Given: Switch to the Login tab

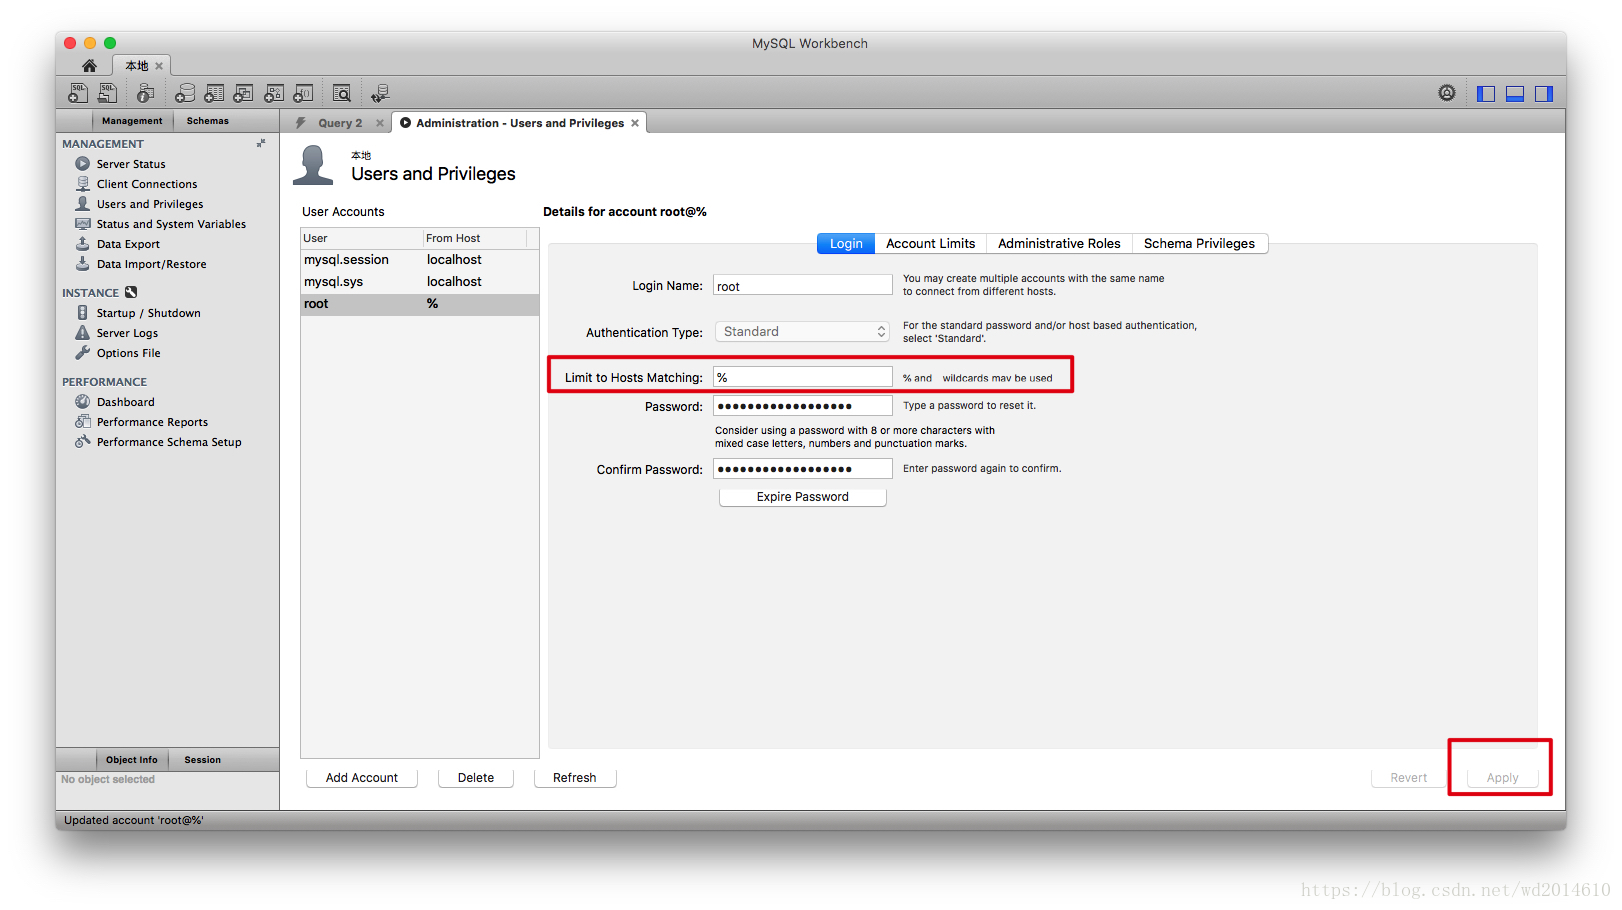Looking at the screenshot, I should click(846, 244).
